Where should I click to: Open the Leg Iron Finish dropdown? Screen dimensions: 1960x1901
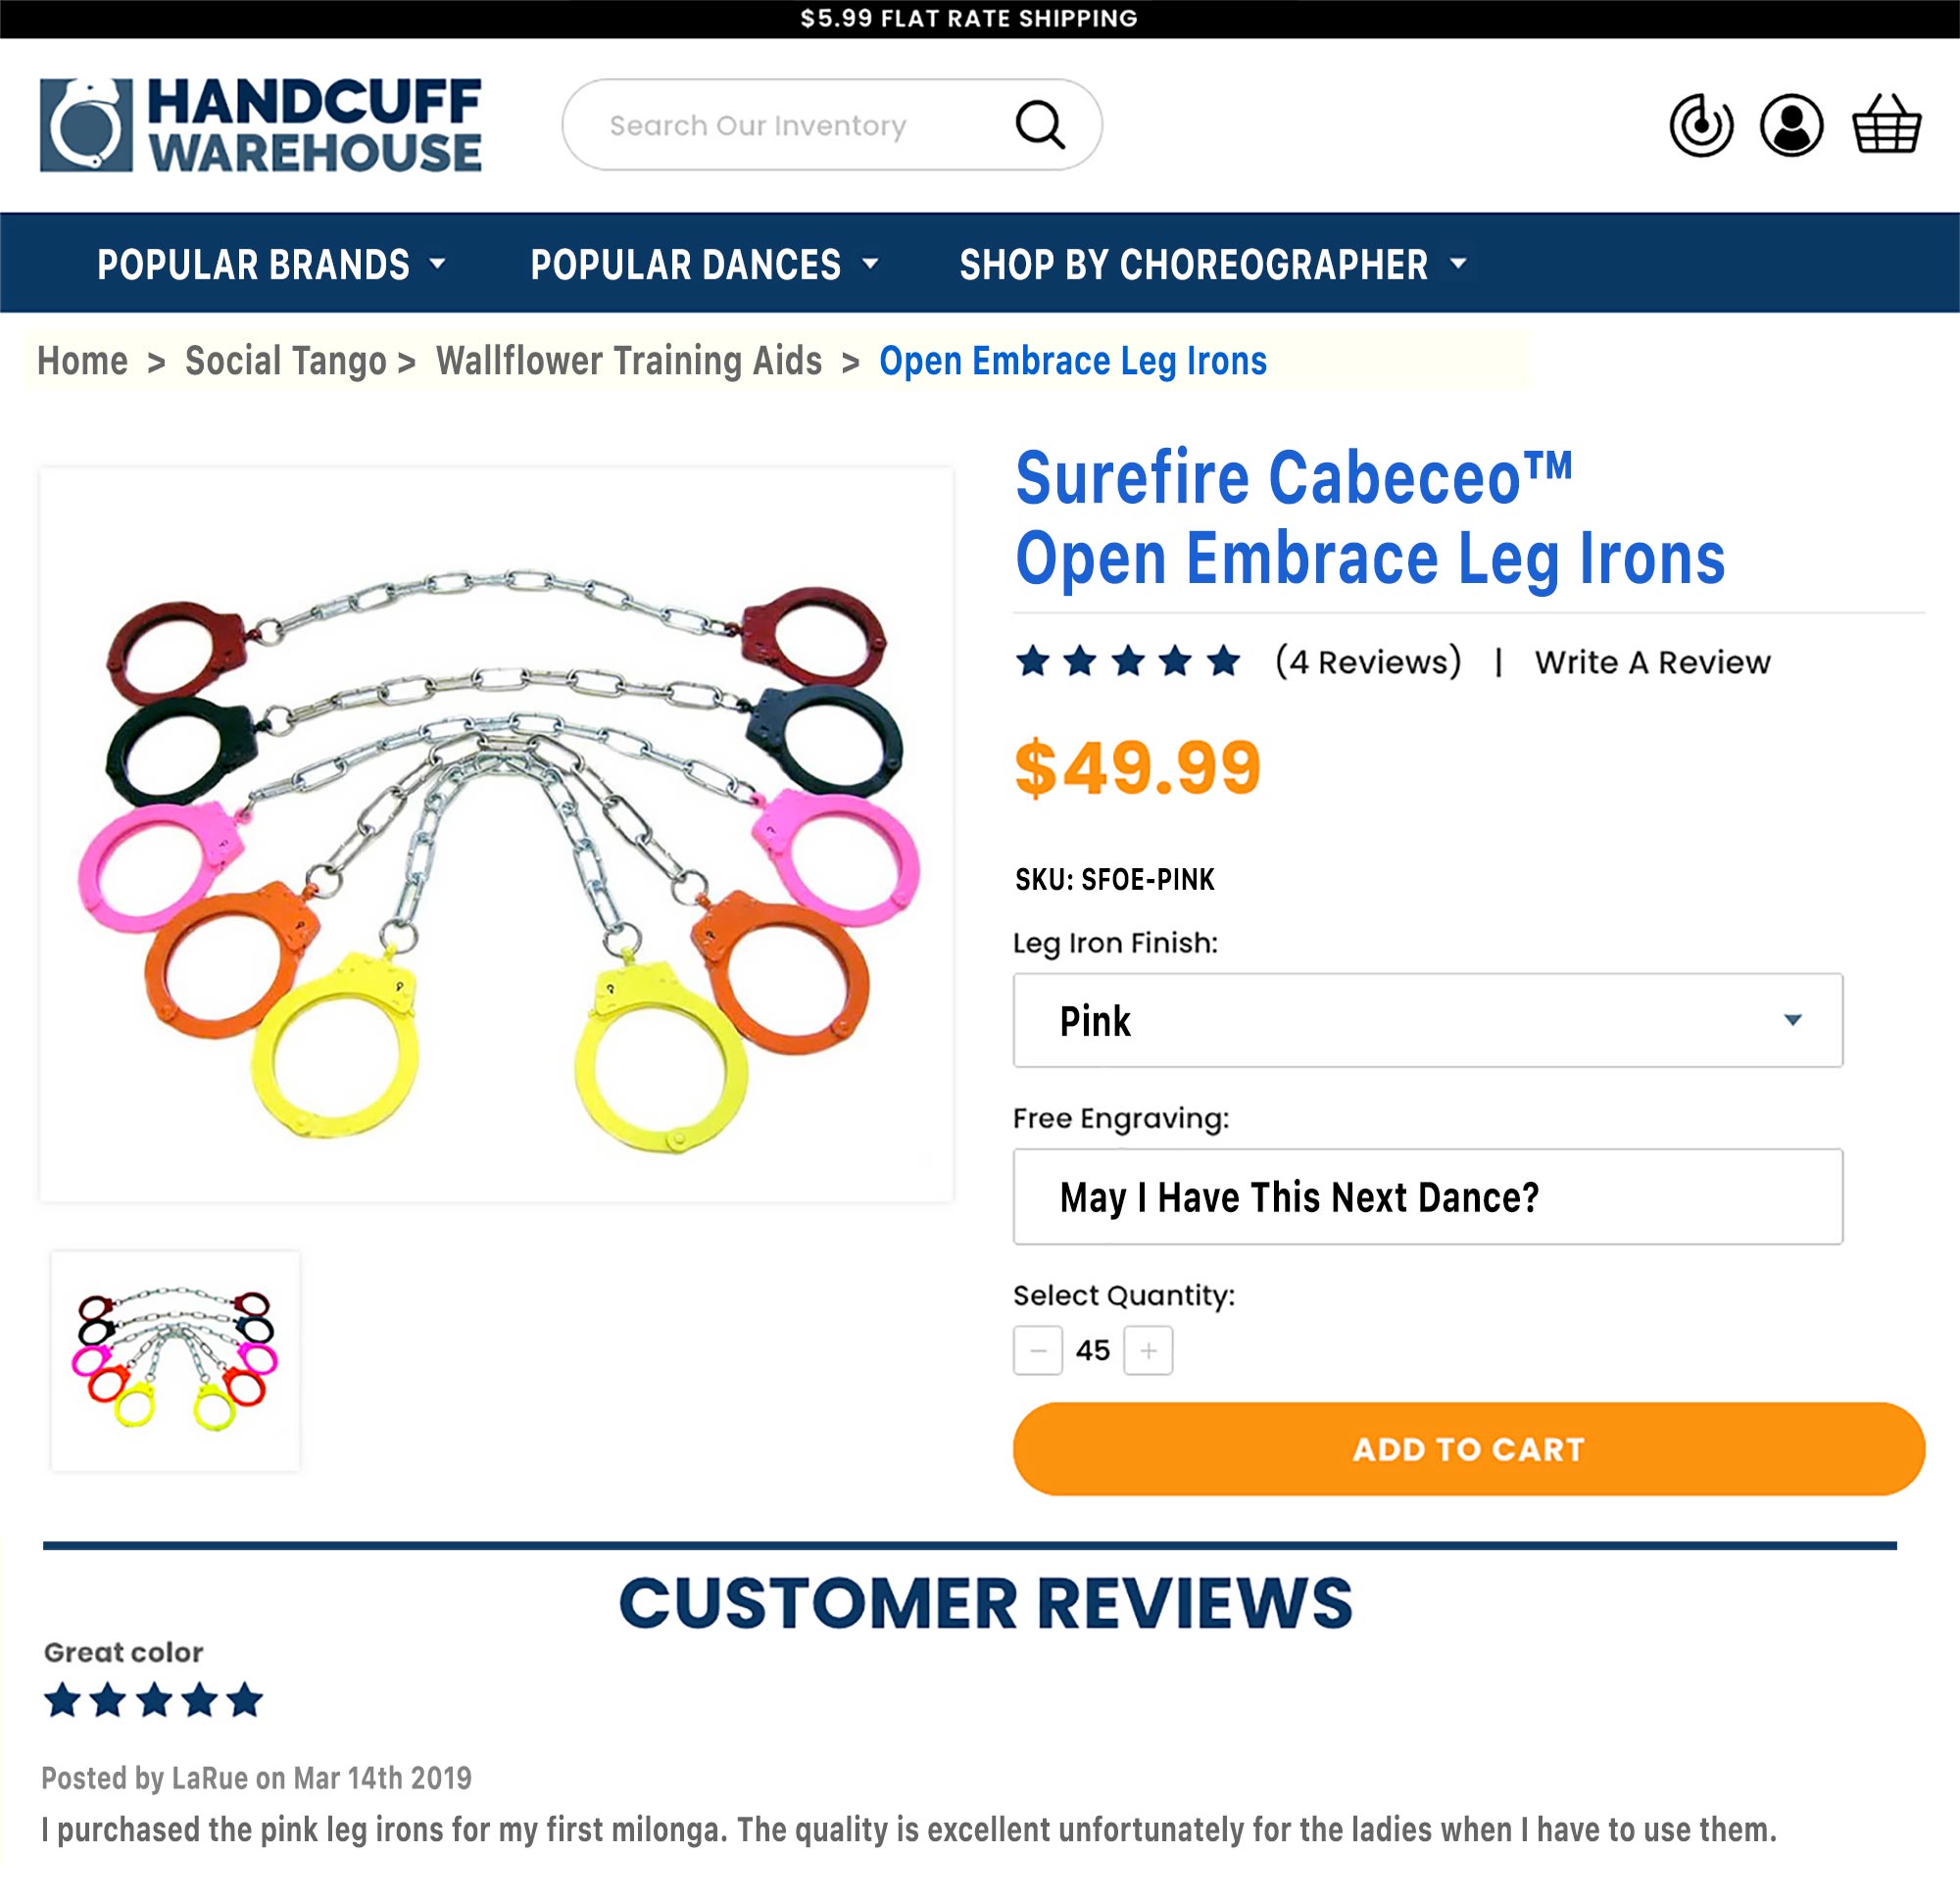pyautogui.click(x=1428, y=1021)
